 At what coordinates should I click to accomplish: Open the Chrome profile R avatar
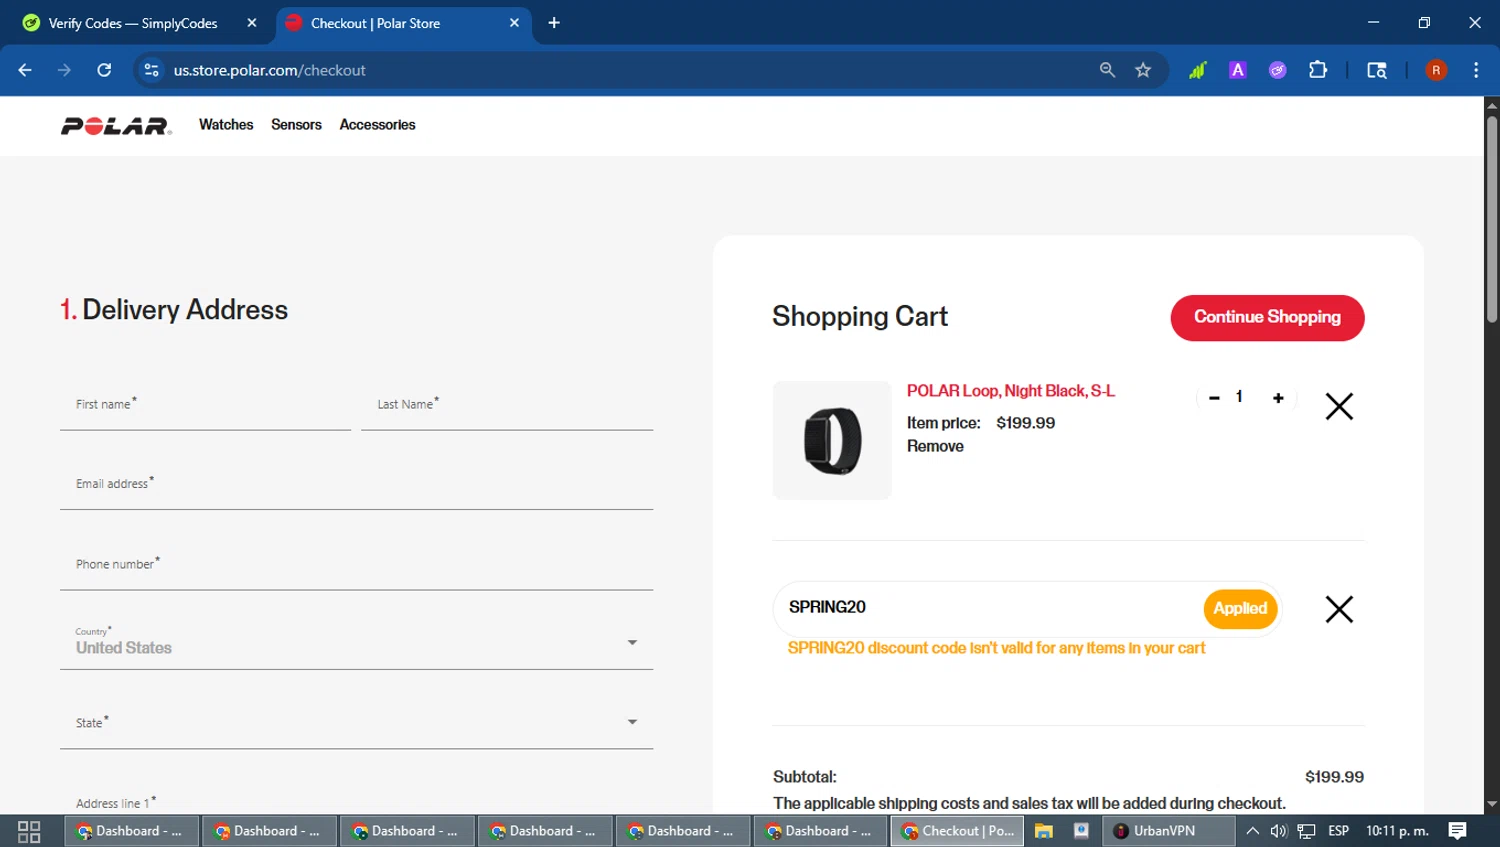click(x=1436, y=70)
